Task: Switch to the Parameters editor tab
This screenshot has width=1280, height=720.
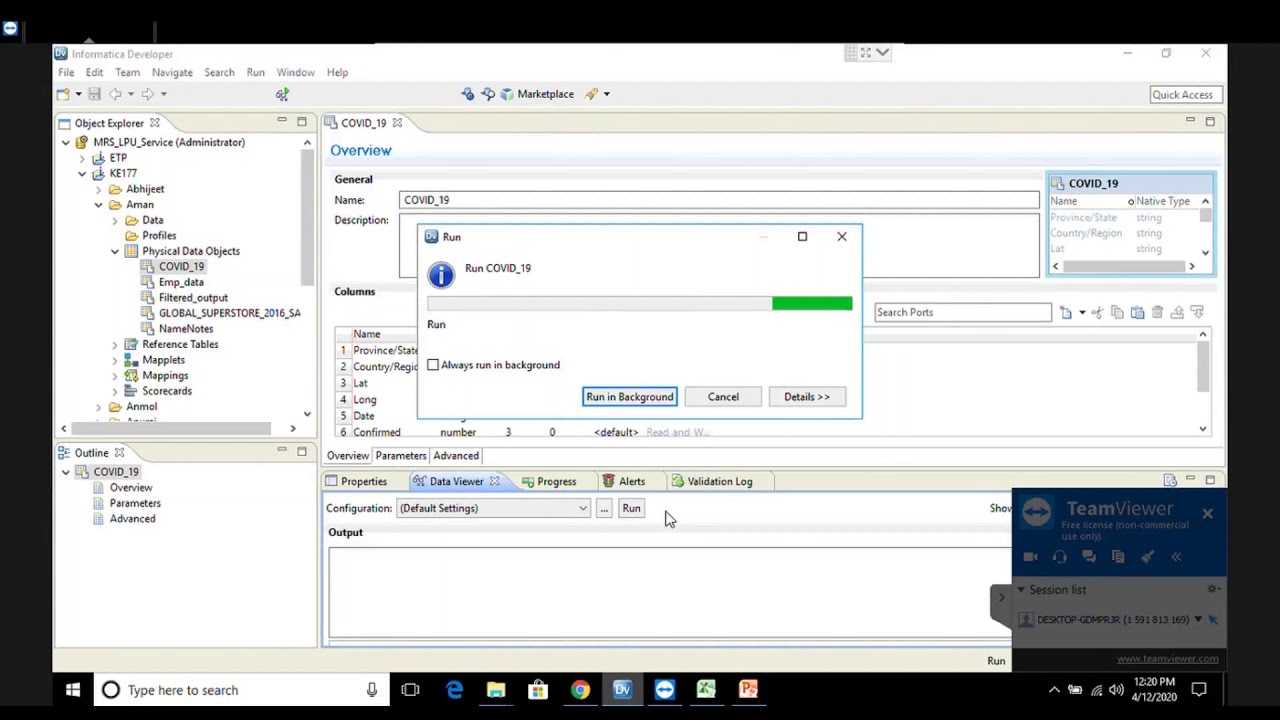Action: 401,455
